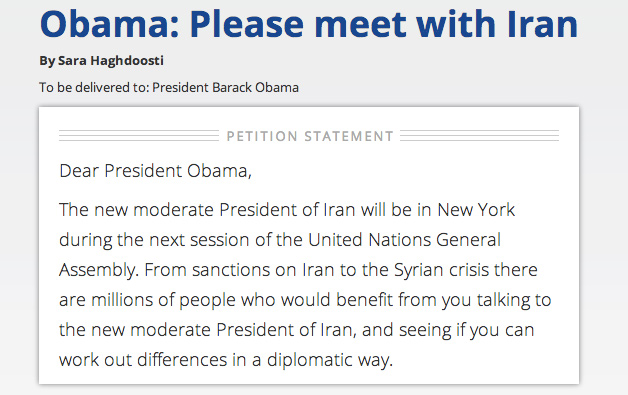Click the author name Sara Haghdoosti
This screenshot has width=628, height=395.
coord(111,60)
